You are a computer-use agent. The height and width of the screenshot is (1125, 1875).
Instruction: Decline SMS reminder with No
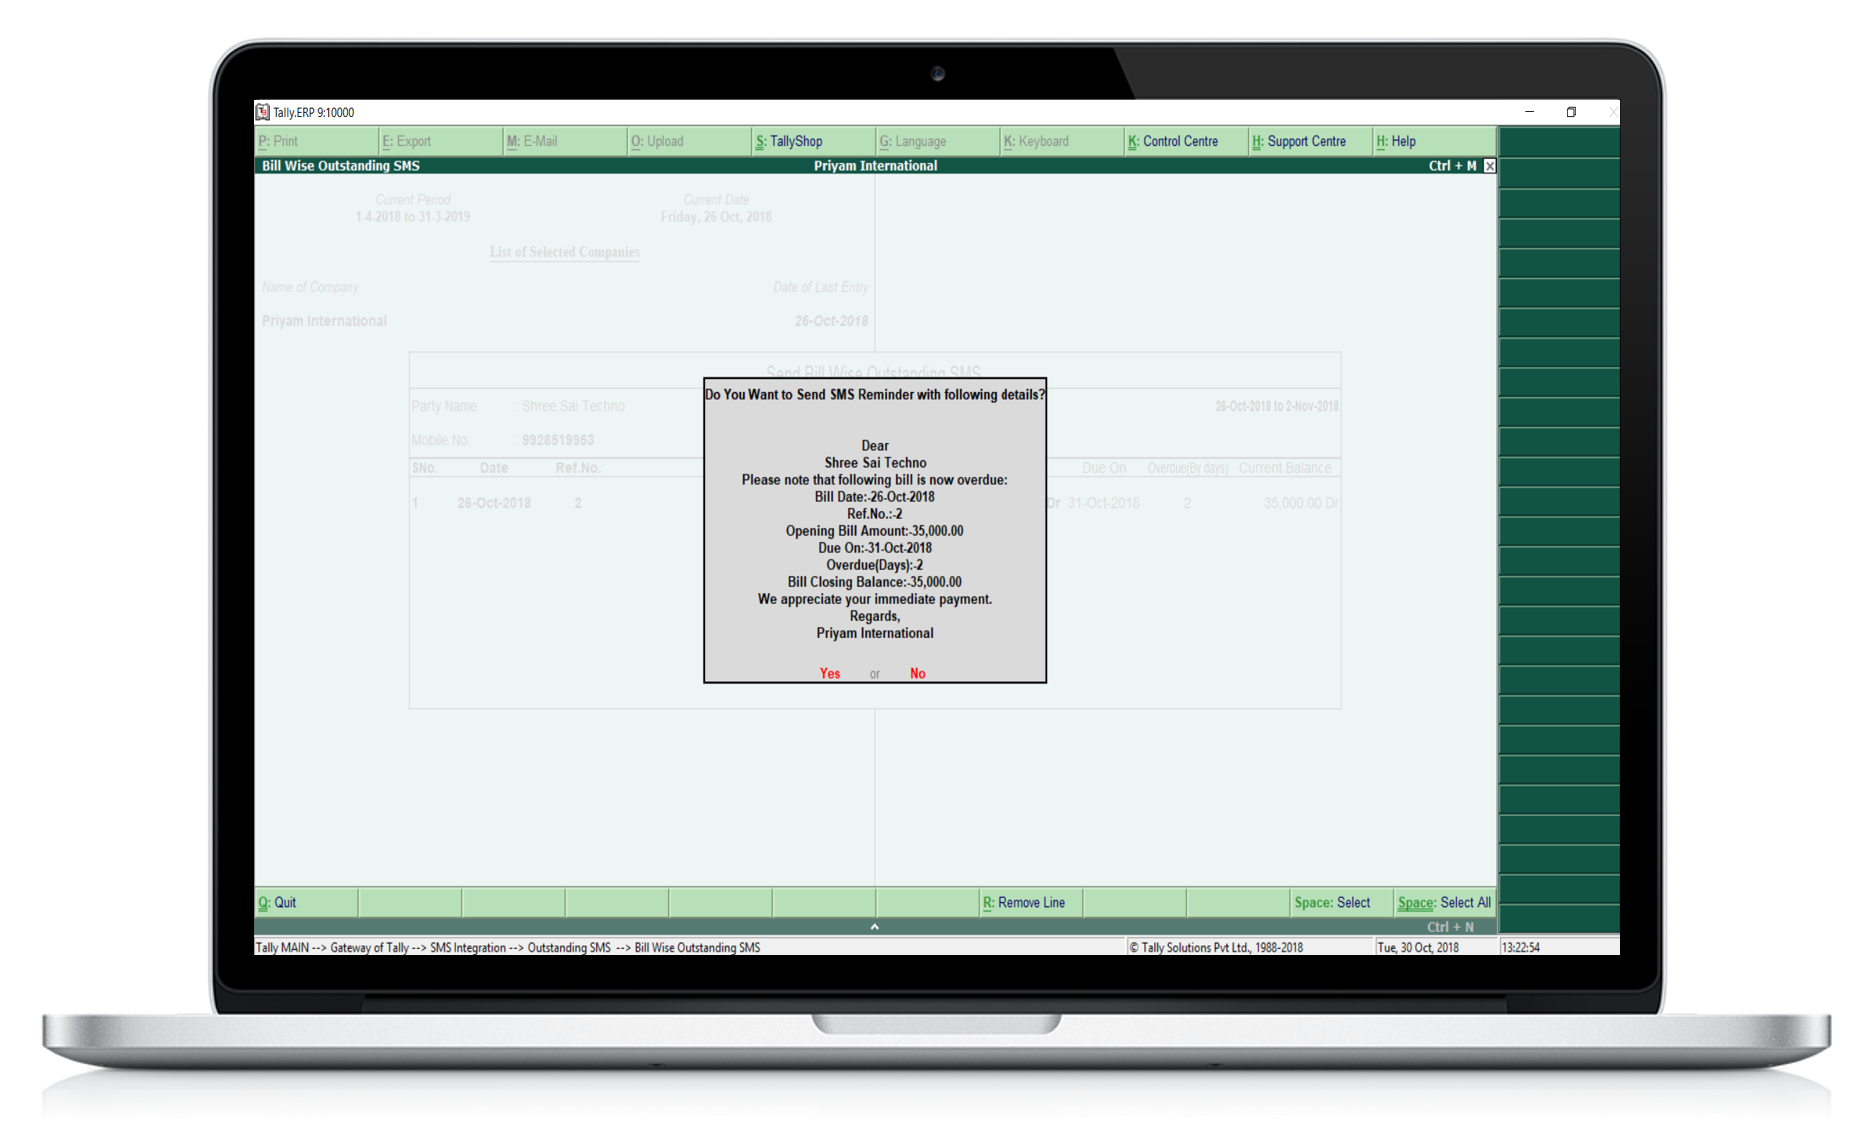tap(918, 674)
